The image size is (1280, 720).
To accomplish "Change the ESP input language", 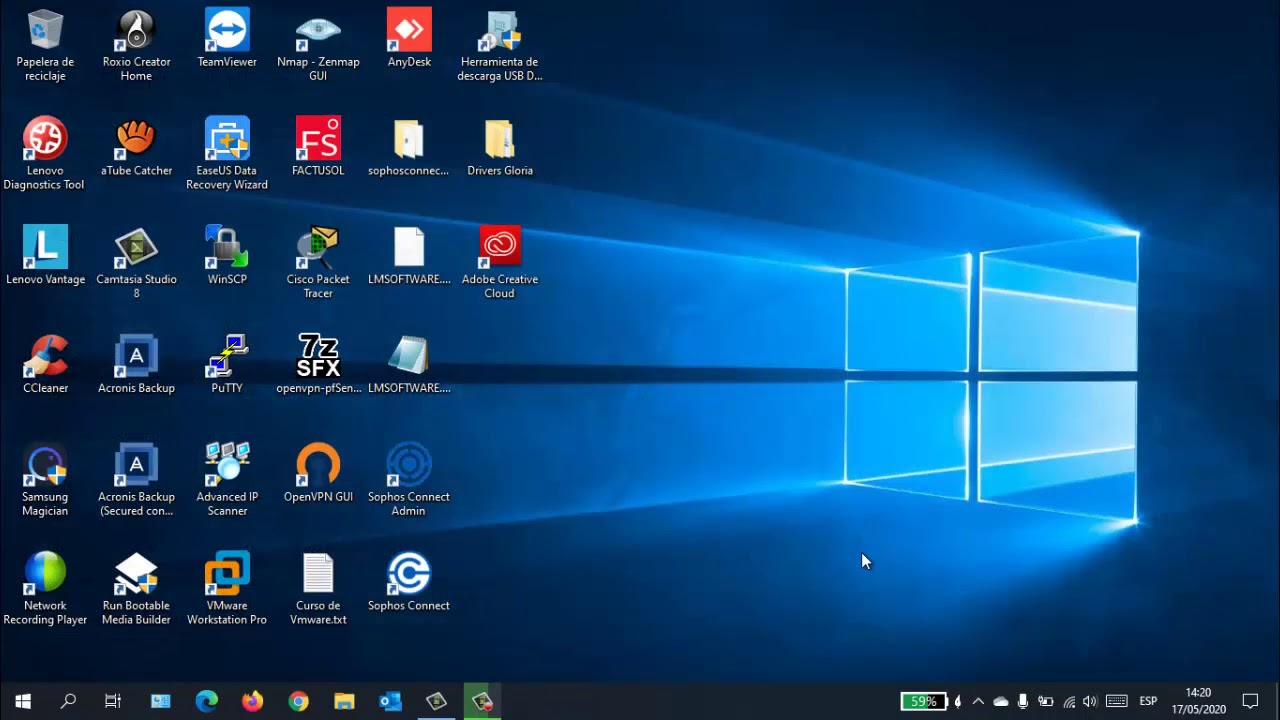I will coord(1148,701).
